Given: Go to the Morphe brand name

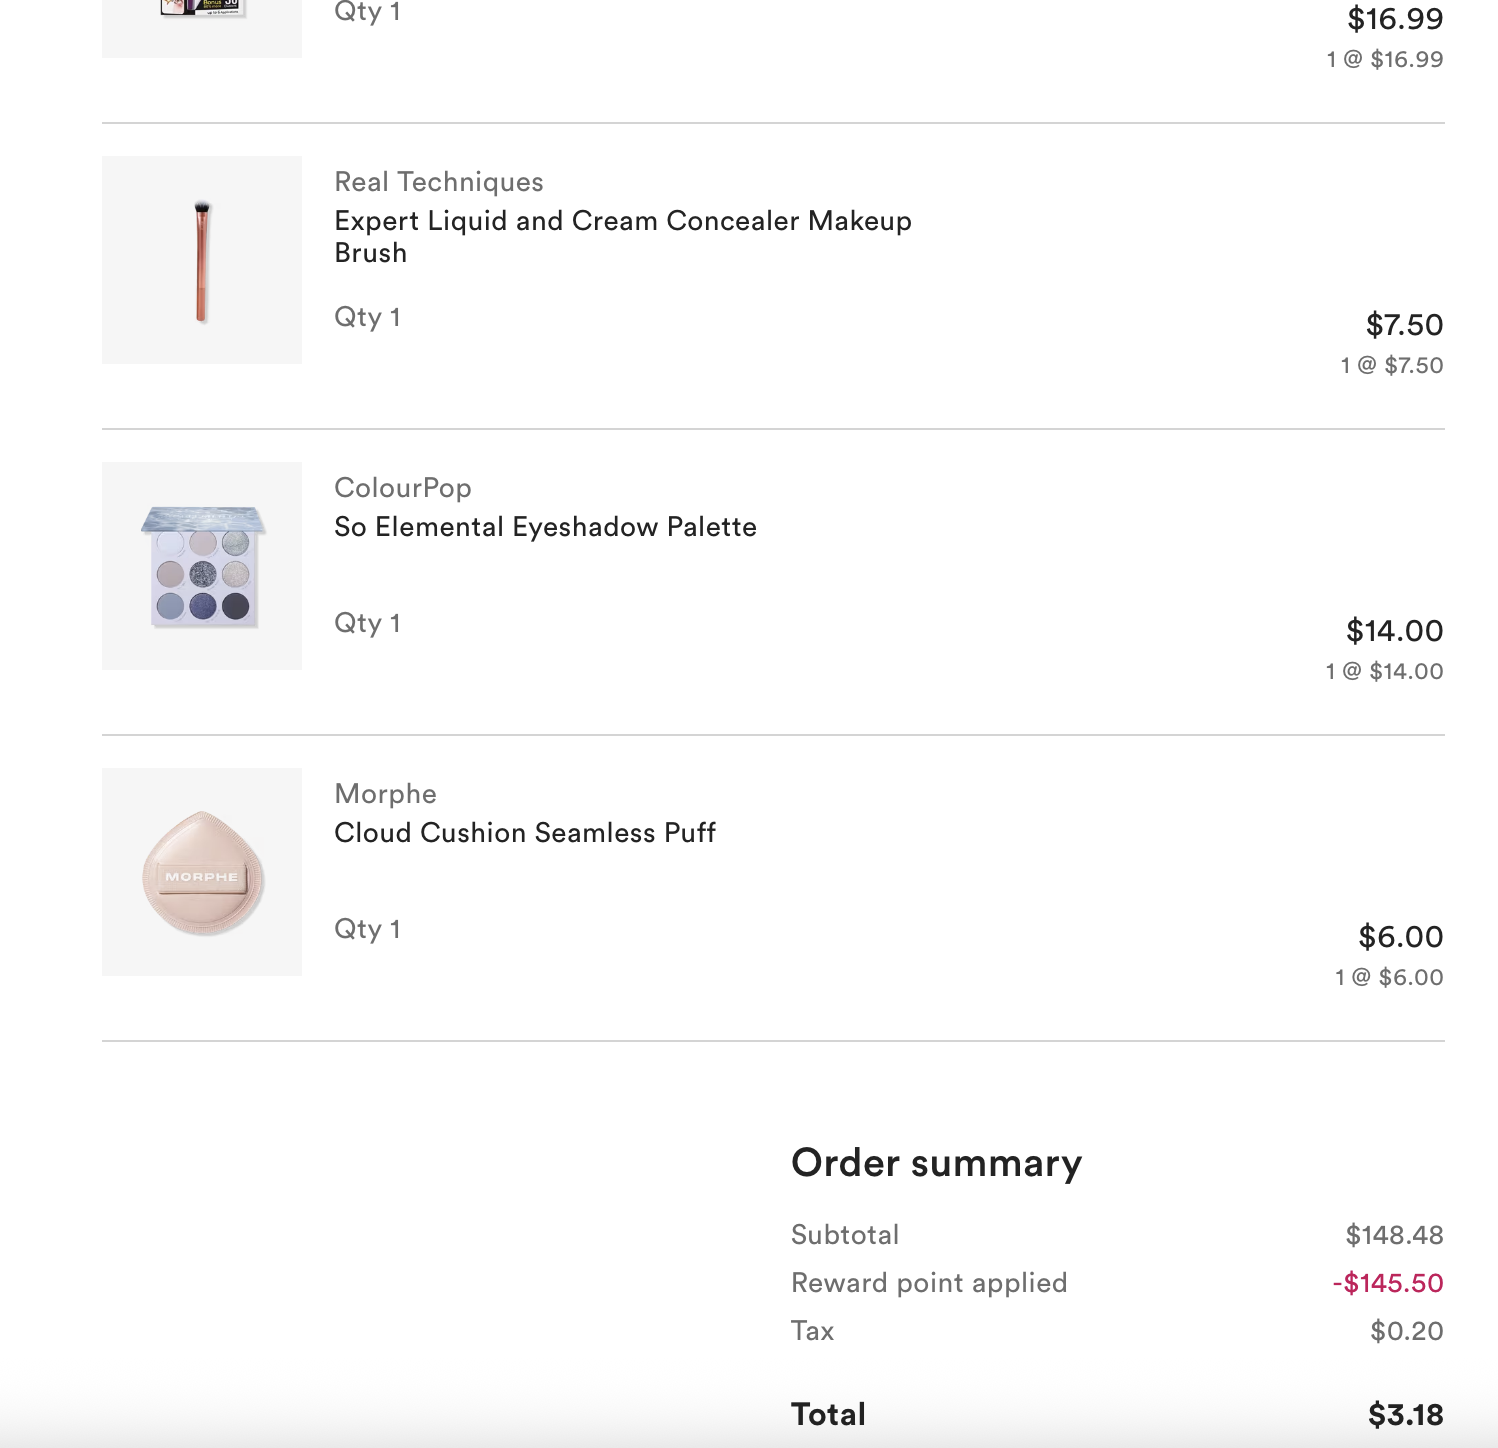Looking at the screenshot, I should [386, 794].
